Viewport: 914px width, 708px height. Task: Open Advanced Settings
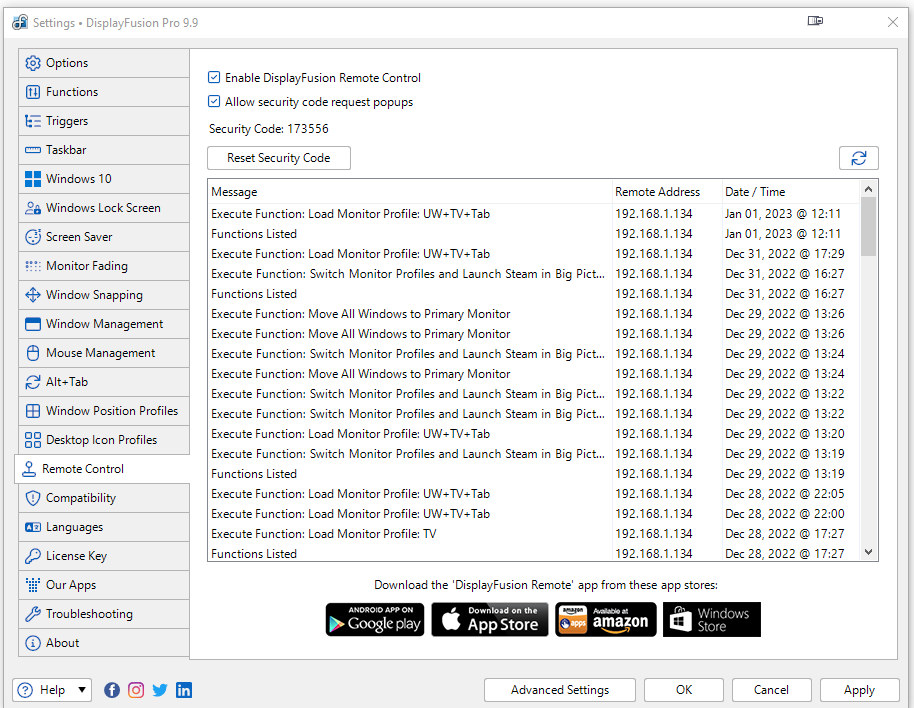click(x=560, y=690)
